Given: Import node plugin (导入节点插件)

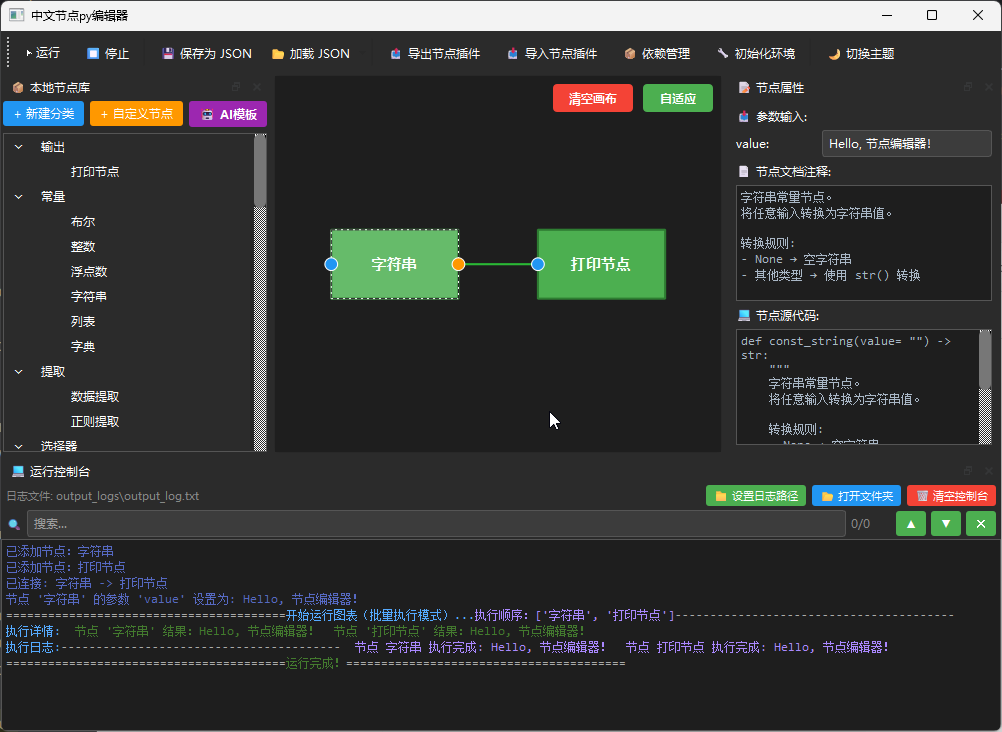Looking at the screenshot, I should (552, 54).
